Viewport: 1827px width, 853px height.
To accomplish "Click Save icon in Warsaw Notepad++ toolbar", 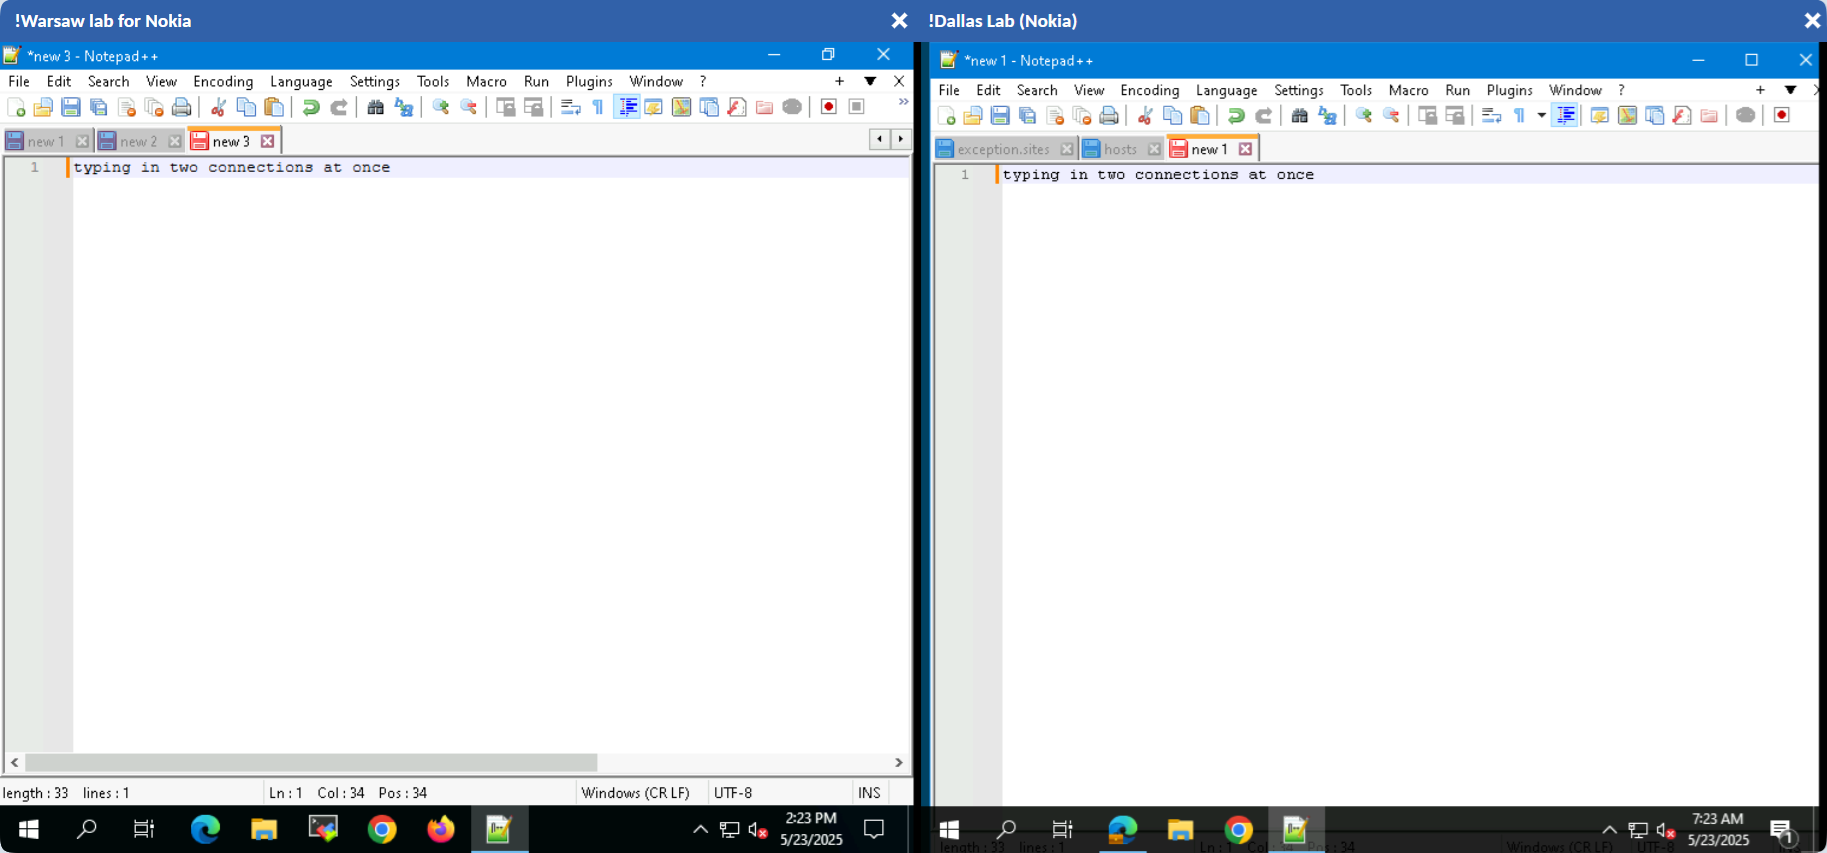I will point(70,107).
